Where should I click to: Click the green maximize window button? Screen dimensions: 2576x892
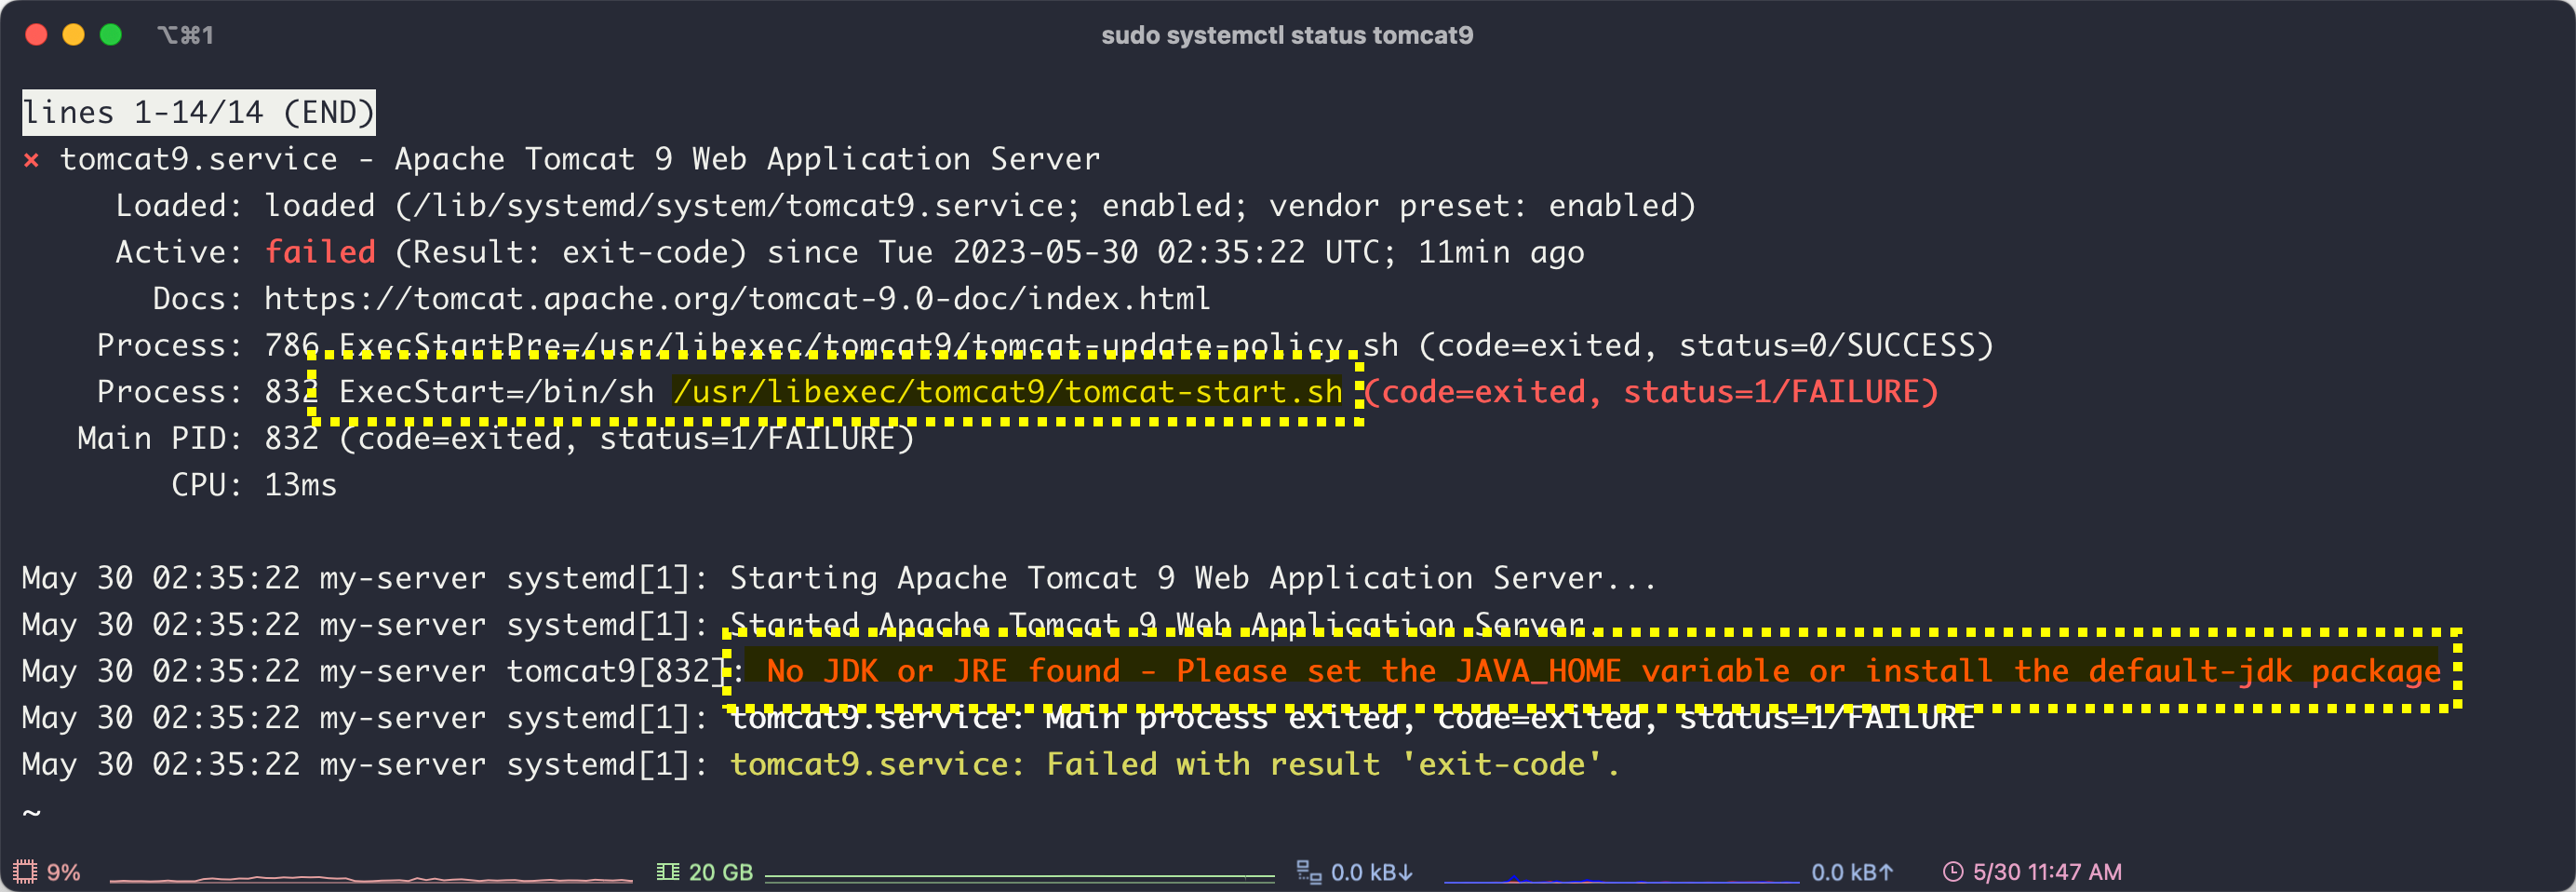tap(111, 35)
